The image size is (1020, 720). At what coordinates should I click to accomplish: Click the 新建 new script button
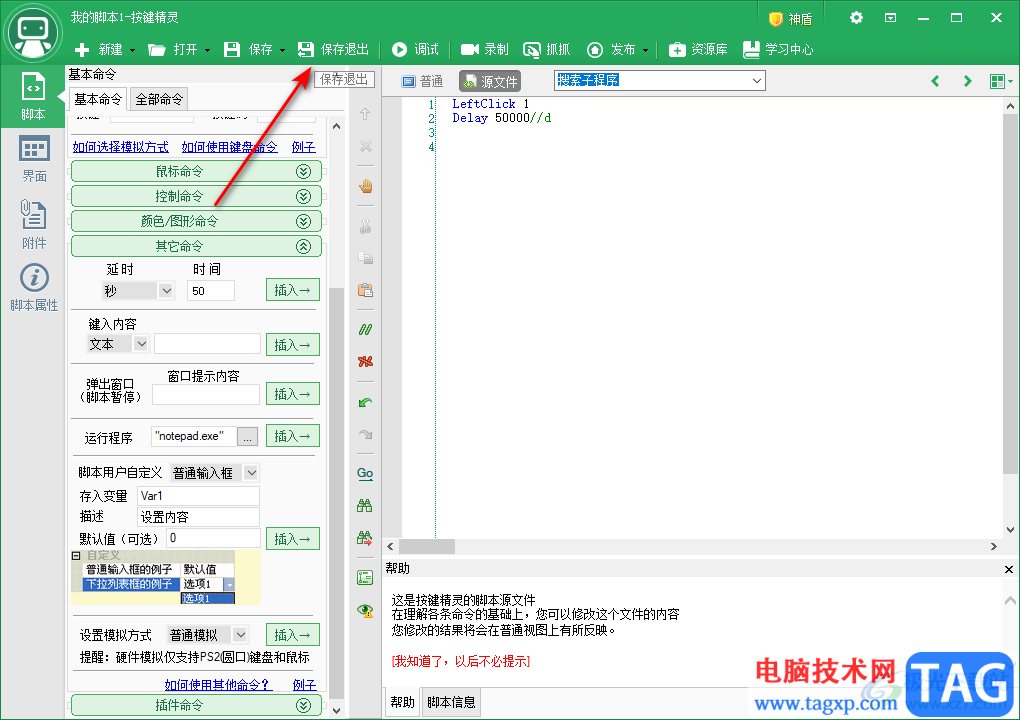click(99, 49)
